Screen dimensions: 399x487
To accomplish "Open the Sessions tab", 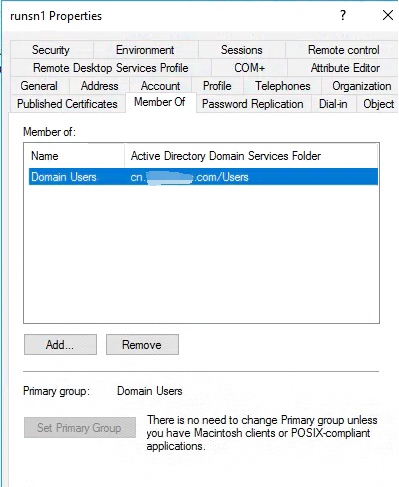I will point(241,50).
